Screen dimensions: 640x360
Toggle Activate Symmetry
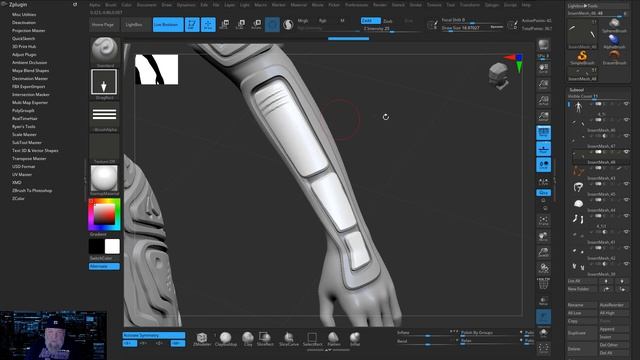coord(153,335)
